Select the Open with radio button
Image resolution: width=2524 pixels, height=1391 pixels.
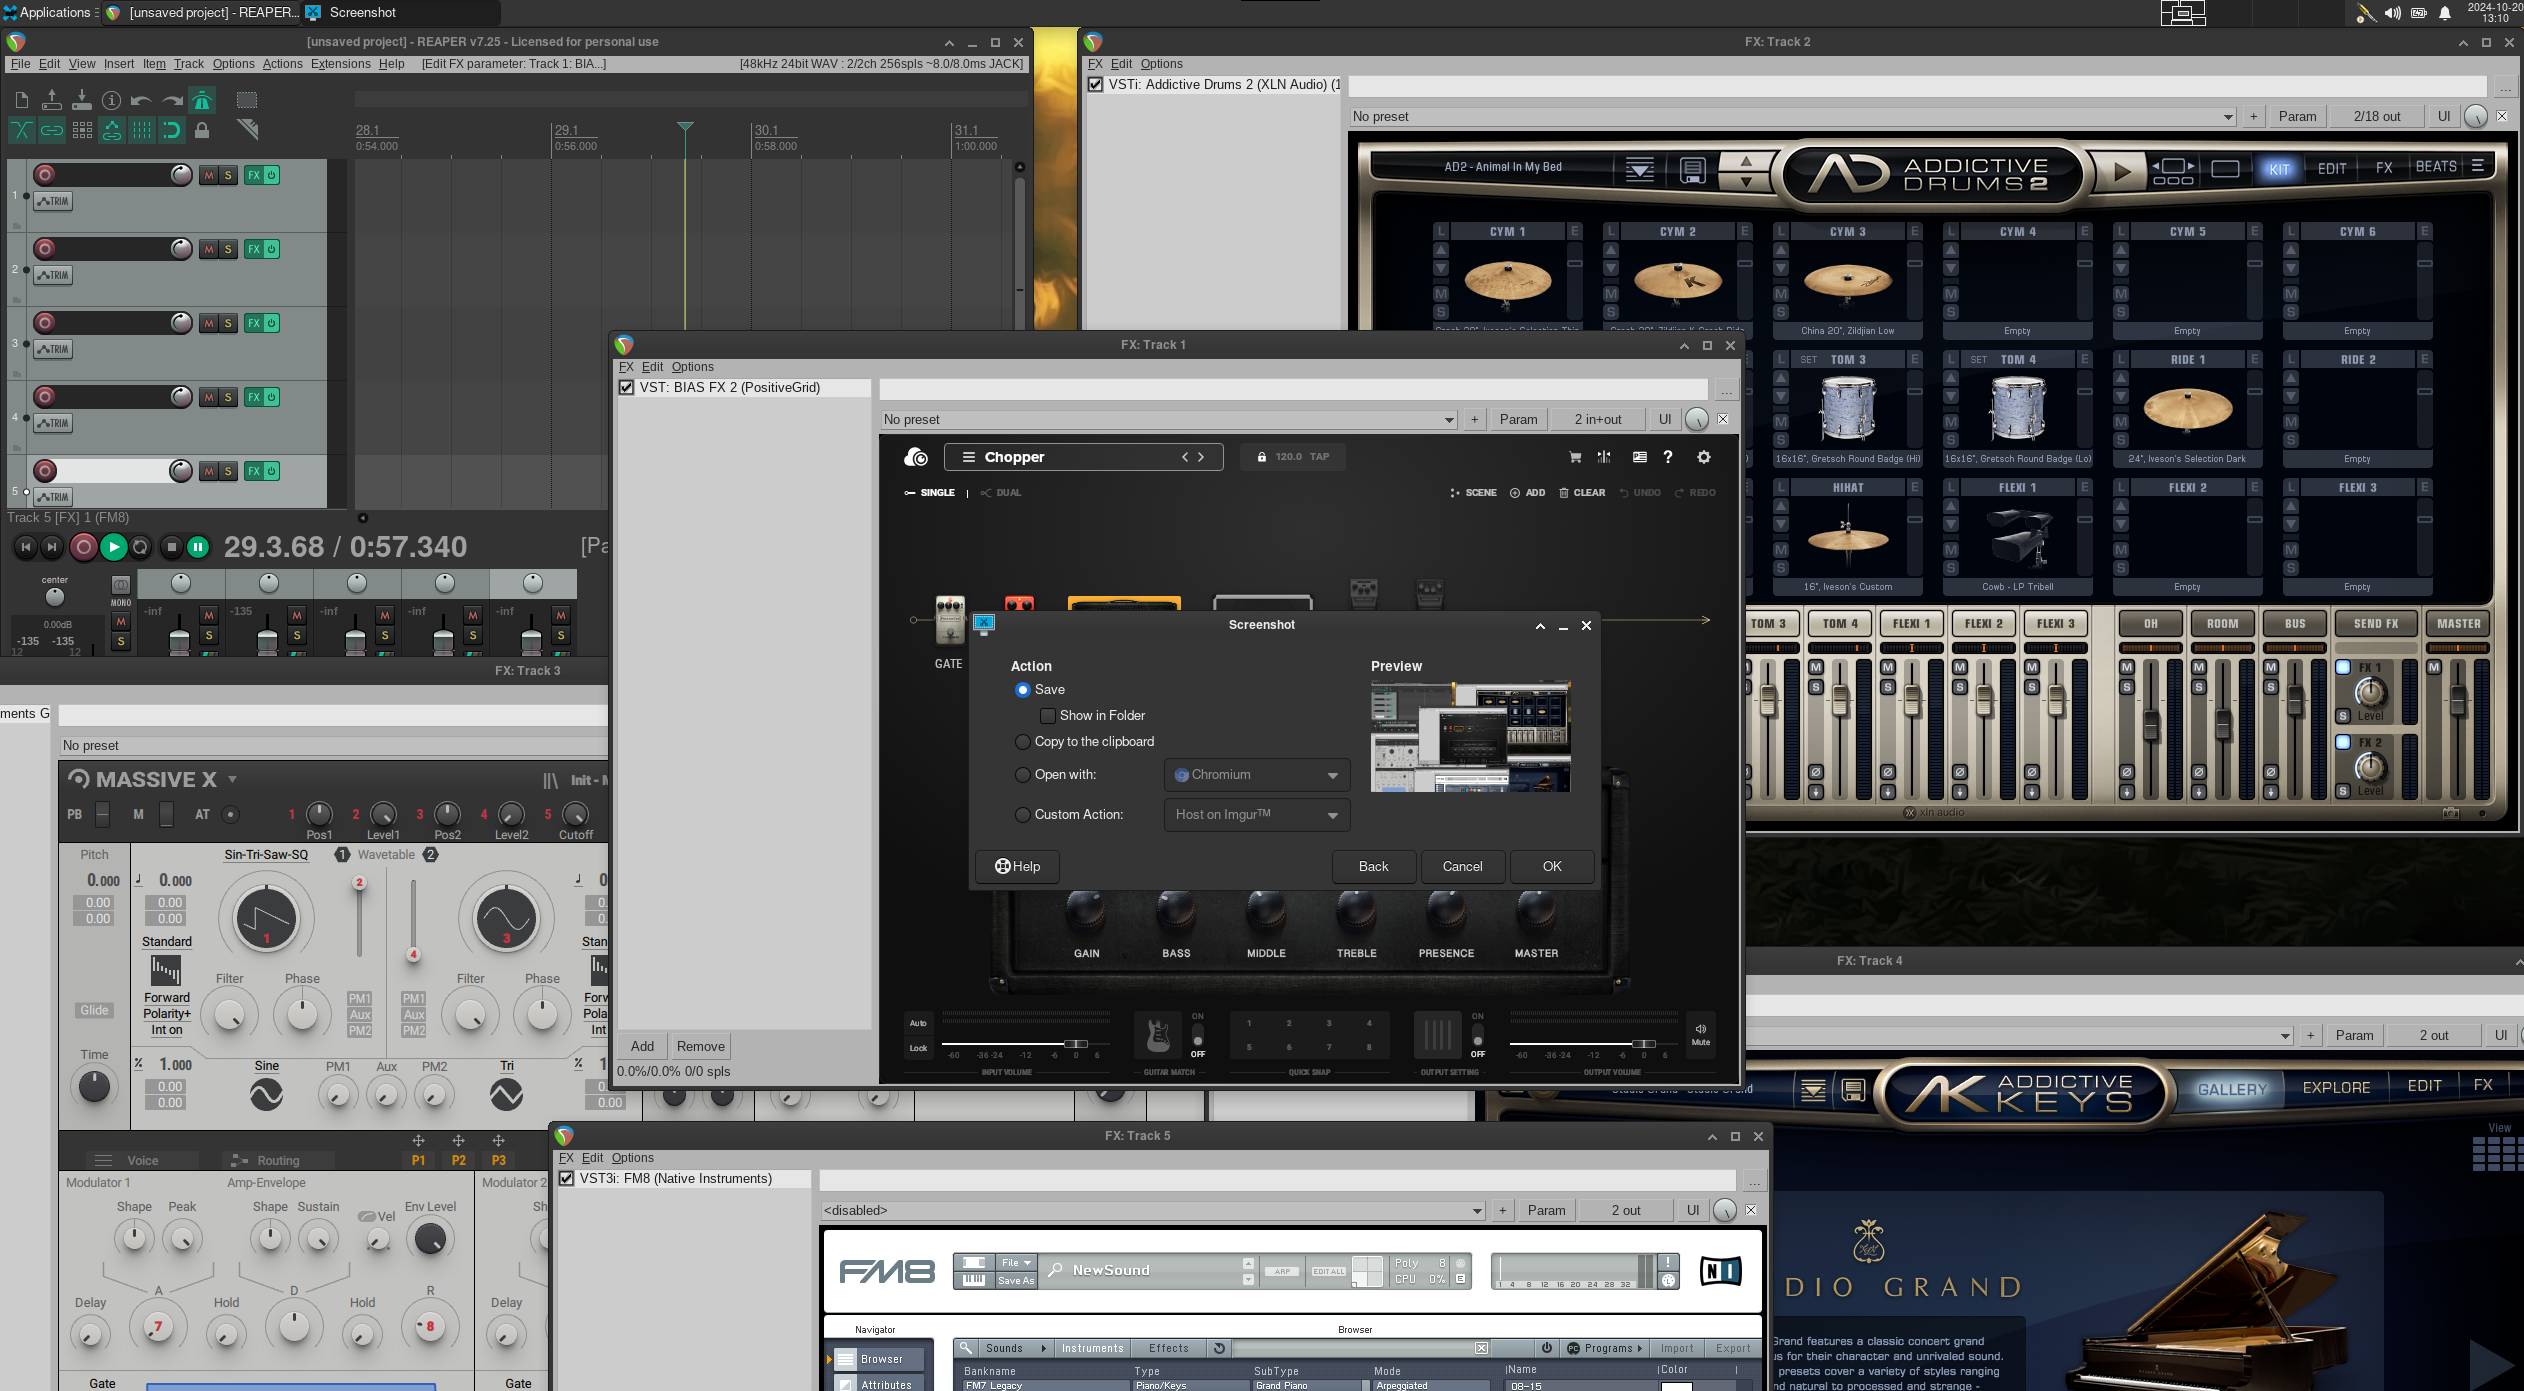[x=1022, y=775]
